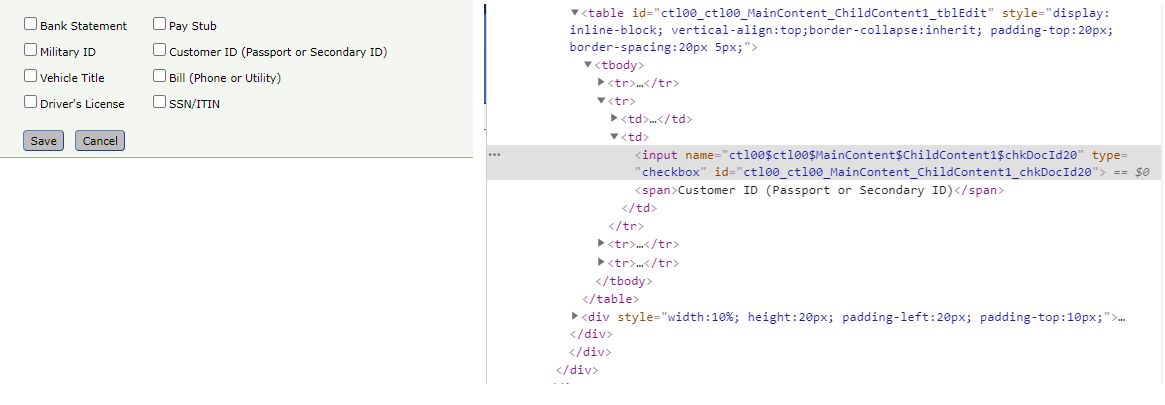Expand the collapsed td node
The height and width of the screenshot is (405, 1165).
(614, 118)
